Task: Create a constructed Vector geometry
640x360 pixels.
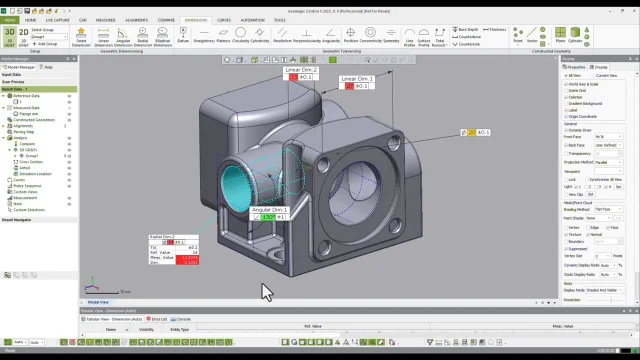Action: (x=532, y=35)
